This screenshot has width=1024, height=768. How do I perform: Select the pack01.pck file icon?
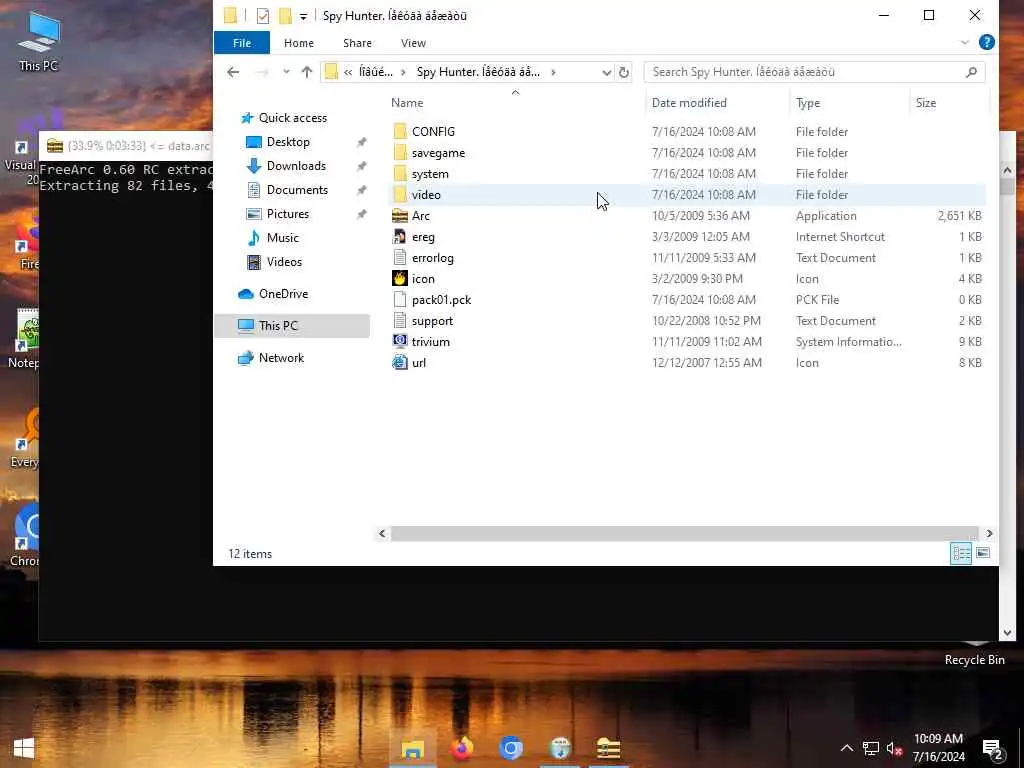(x=400, y=300)
